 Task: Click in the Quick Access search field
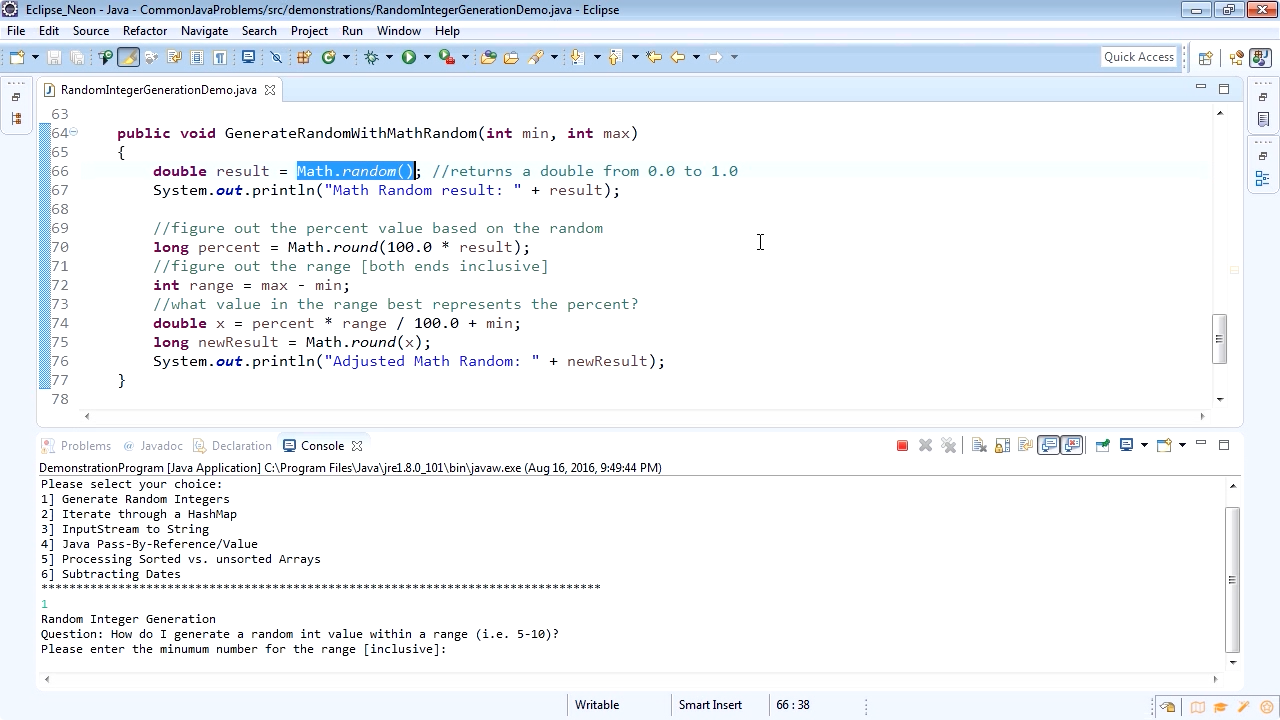click(x=1138, y=57)
